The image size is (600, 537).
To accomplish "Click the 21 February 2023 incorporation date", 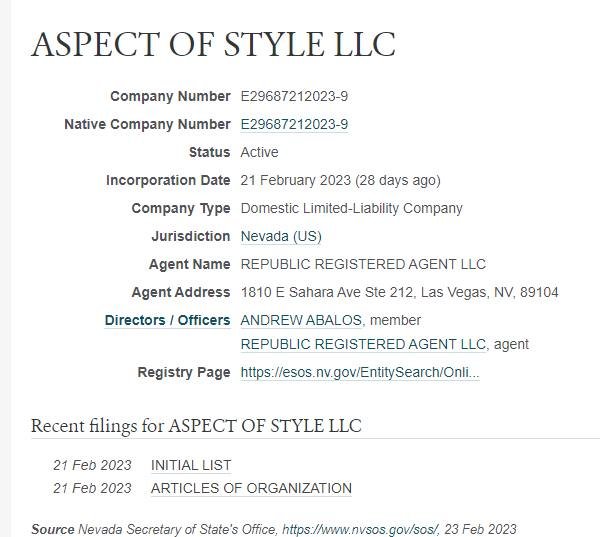I will coord(295,180).
